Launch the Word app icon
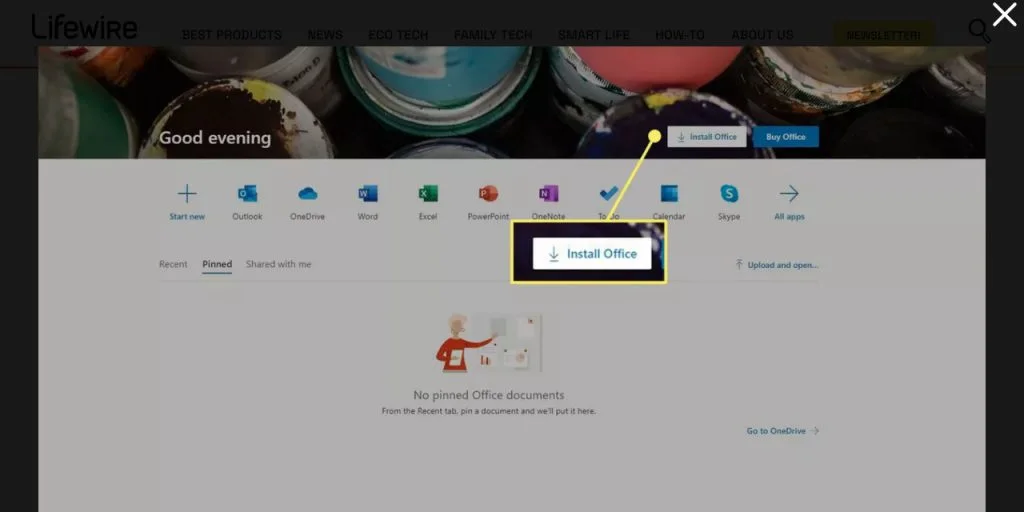1024x512 pixels. pyautogui.click(x=368, y=194)
